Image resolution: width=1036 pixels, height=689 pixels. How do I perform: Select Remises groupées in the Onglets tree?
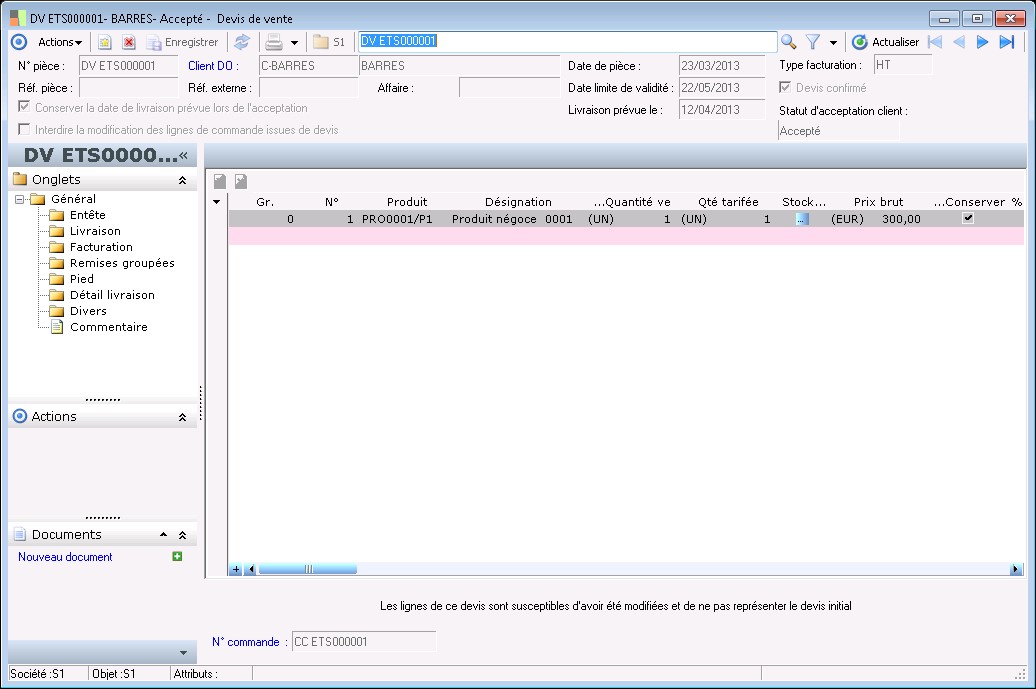[121, 263]
